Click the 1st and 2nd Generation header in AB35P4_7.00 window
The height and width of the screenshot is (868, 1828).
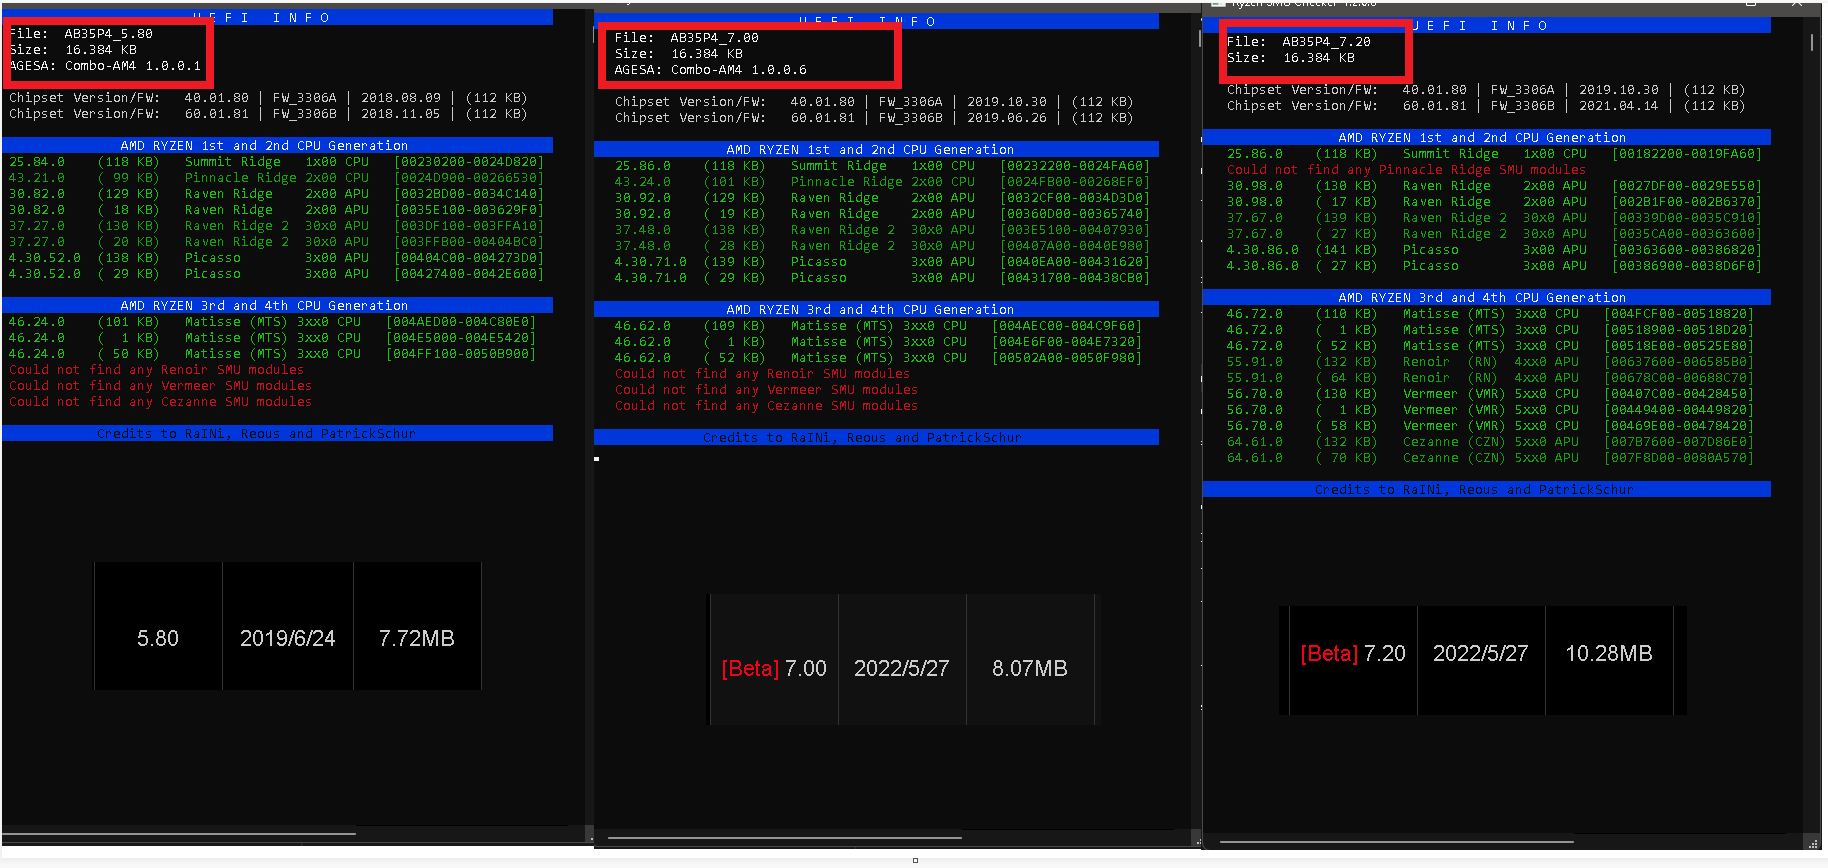pos(876,149)
